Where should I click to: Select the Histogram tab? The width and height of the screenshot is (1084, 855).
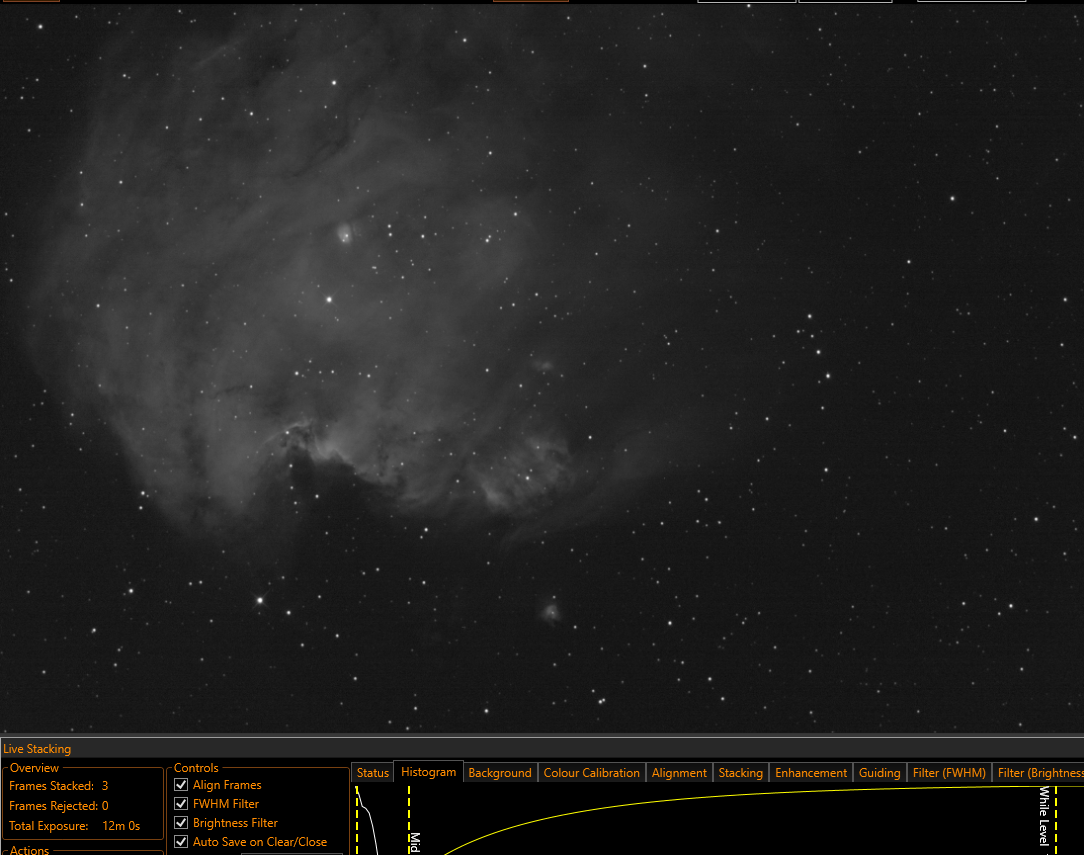428,772
